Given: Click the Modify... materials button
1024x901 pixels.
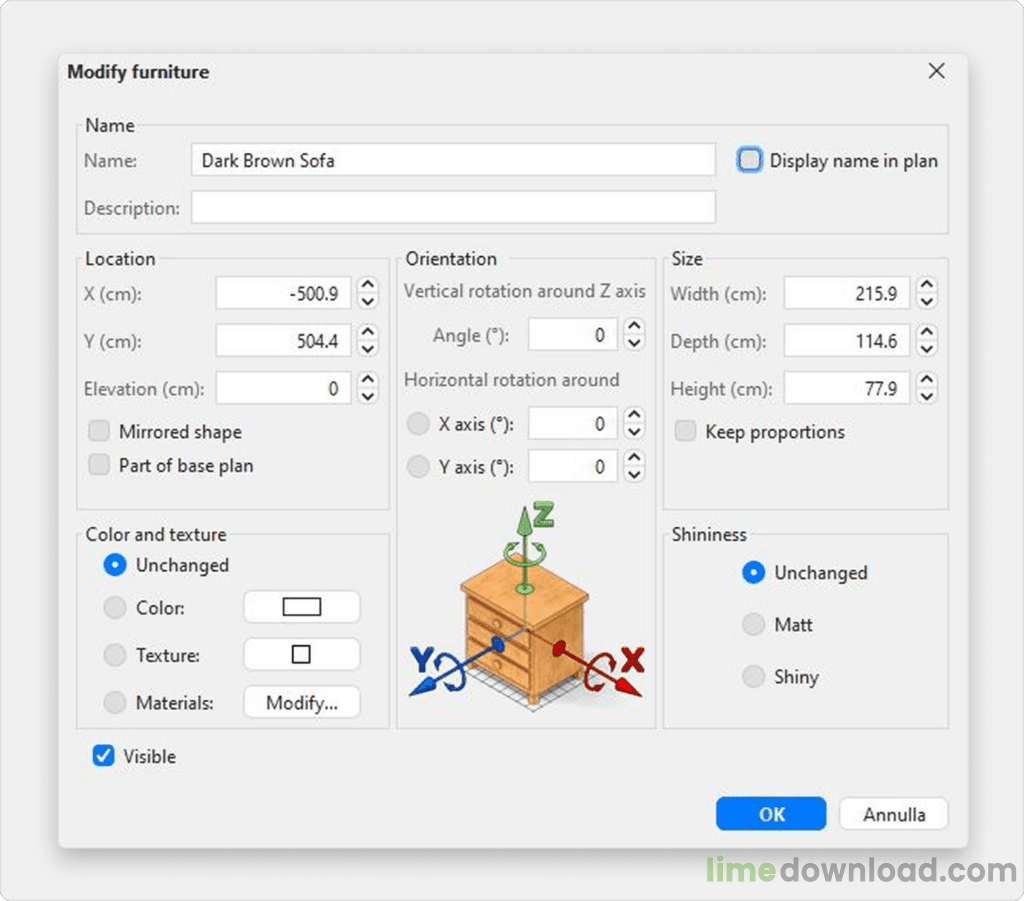Looking at the screenshot, I should (302, 703).
